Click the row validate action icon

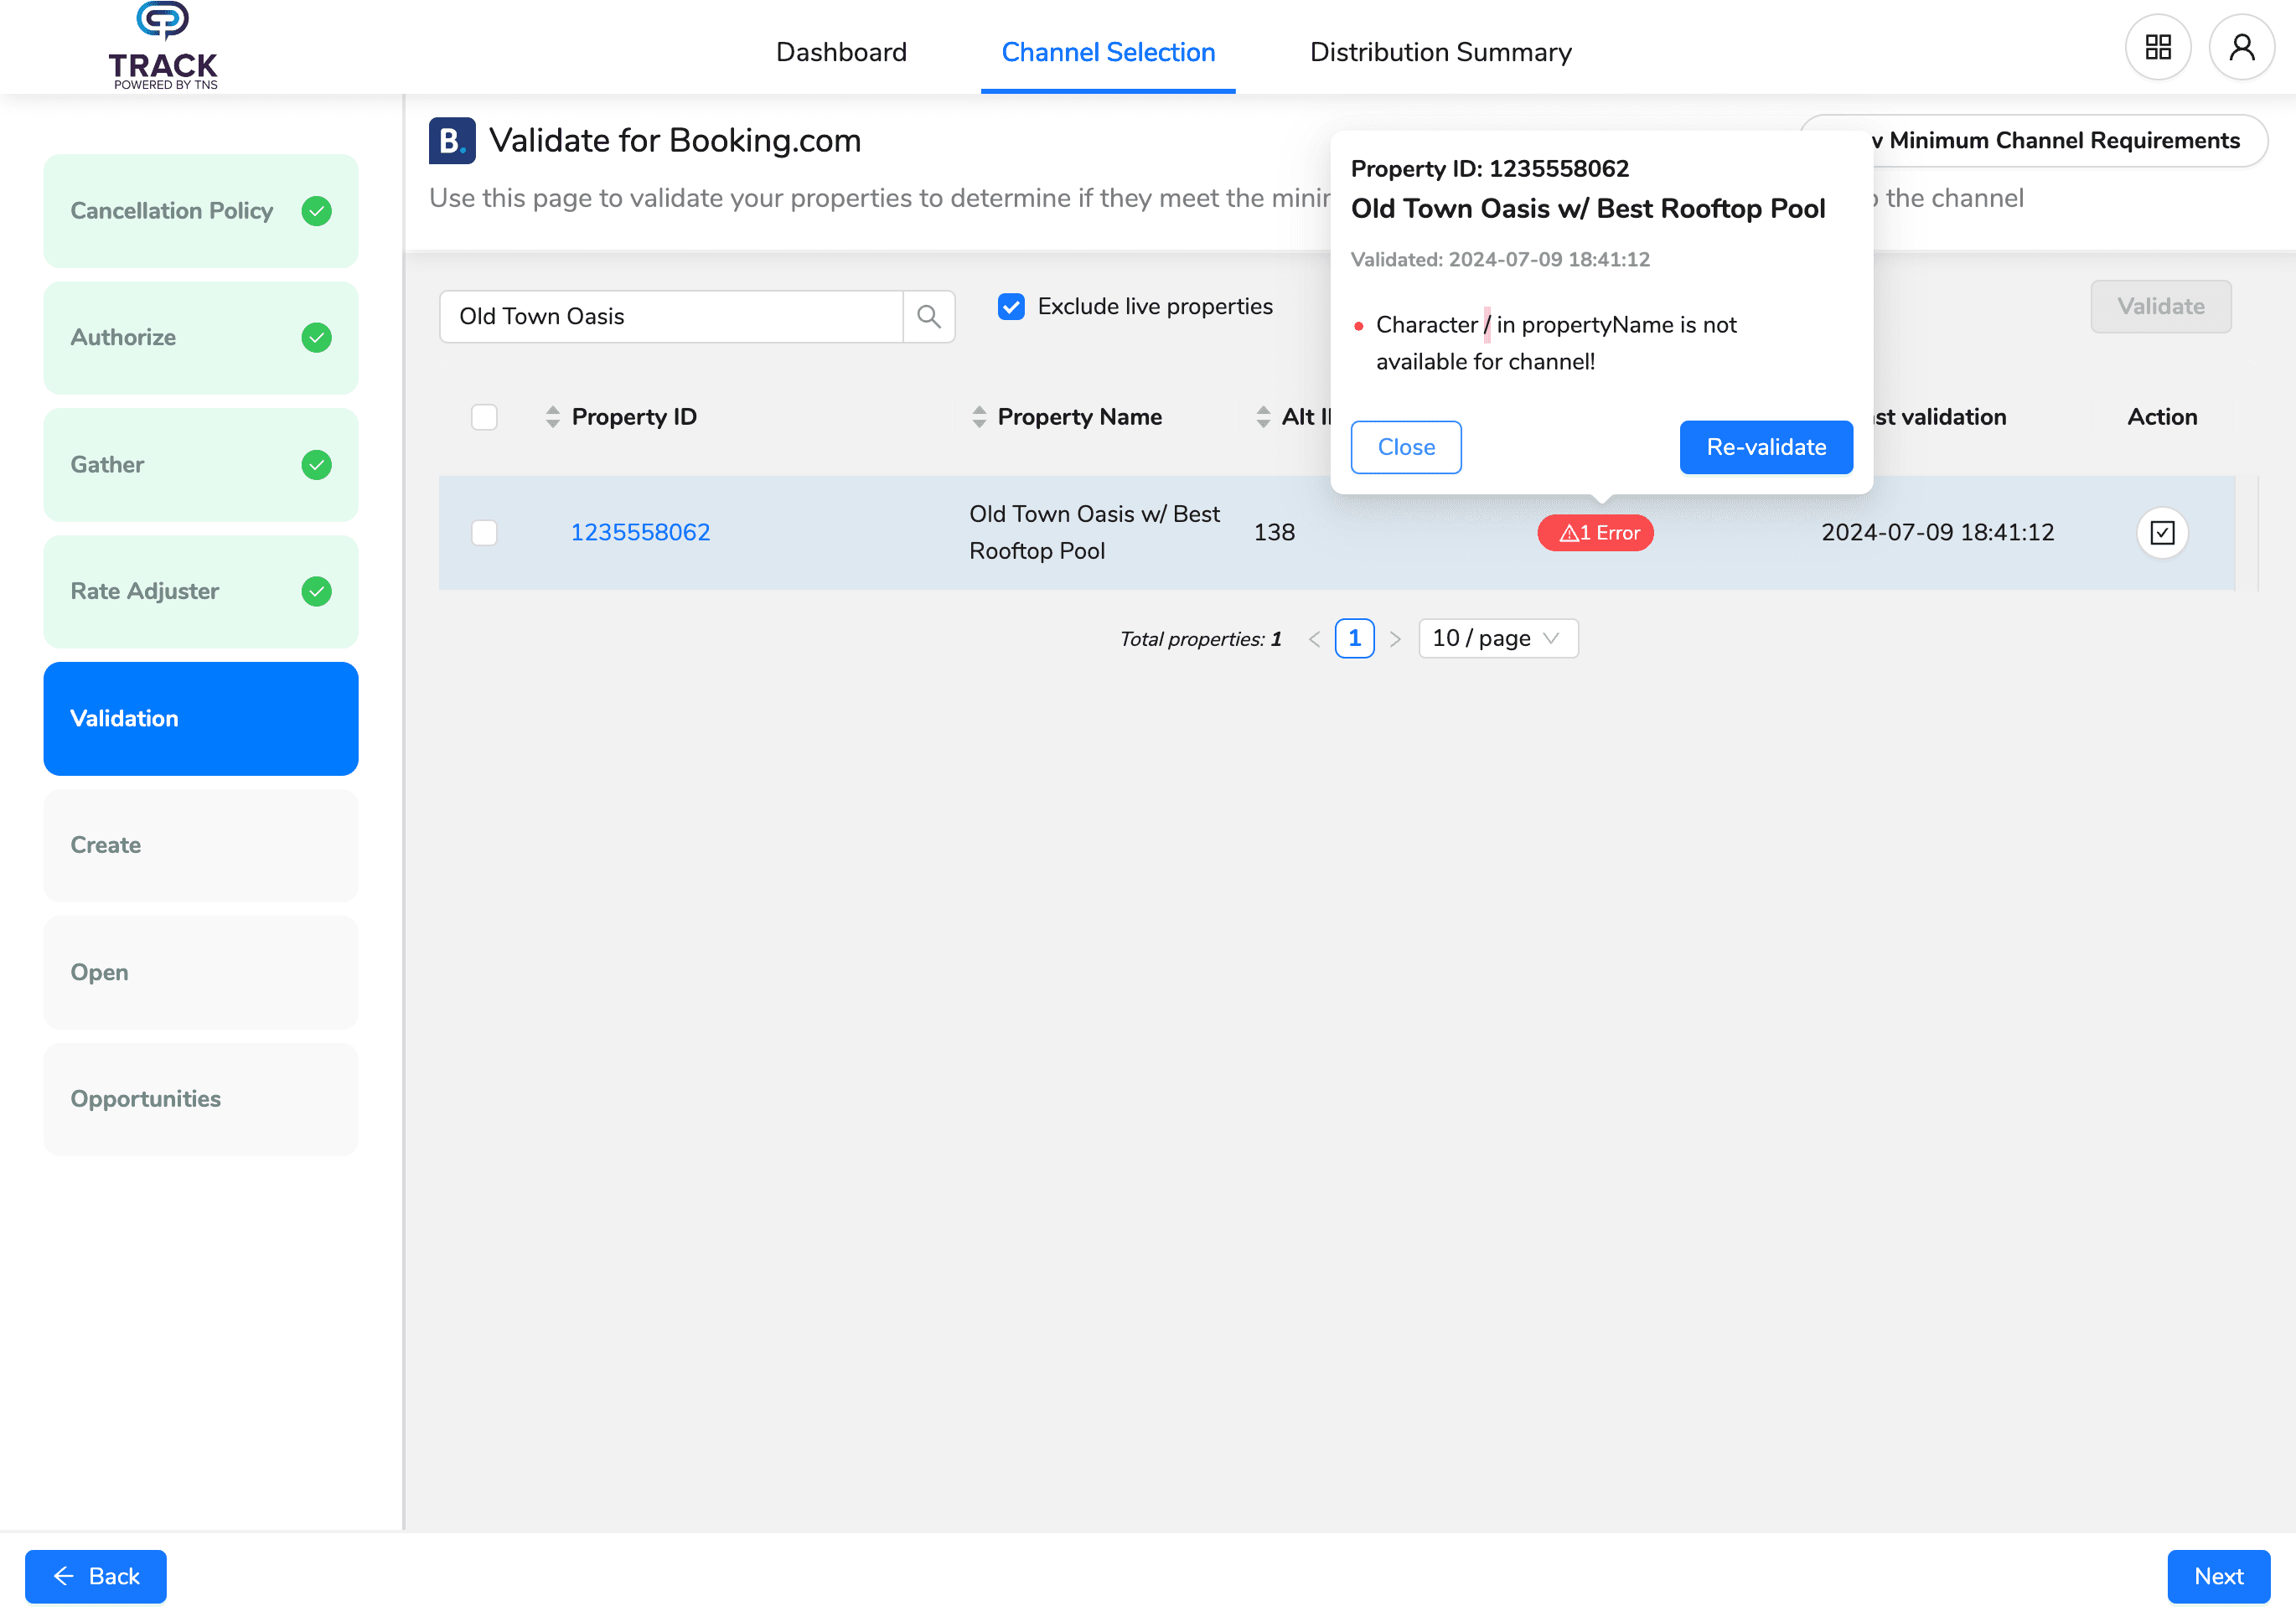[x=2162, y=533]
